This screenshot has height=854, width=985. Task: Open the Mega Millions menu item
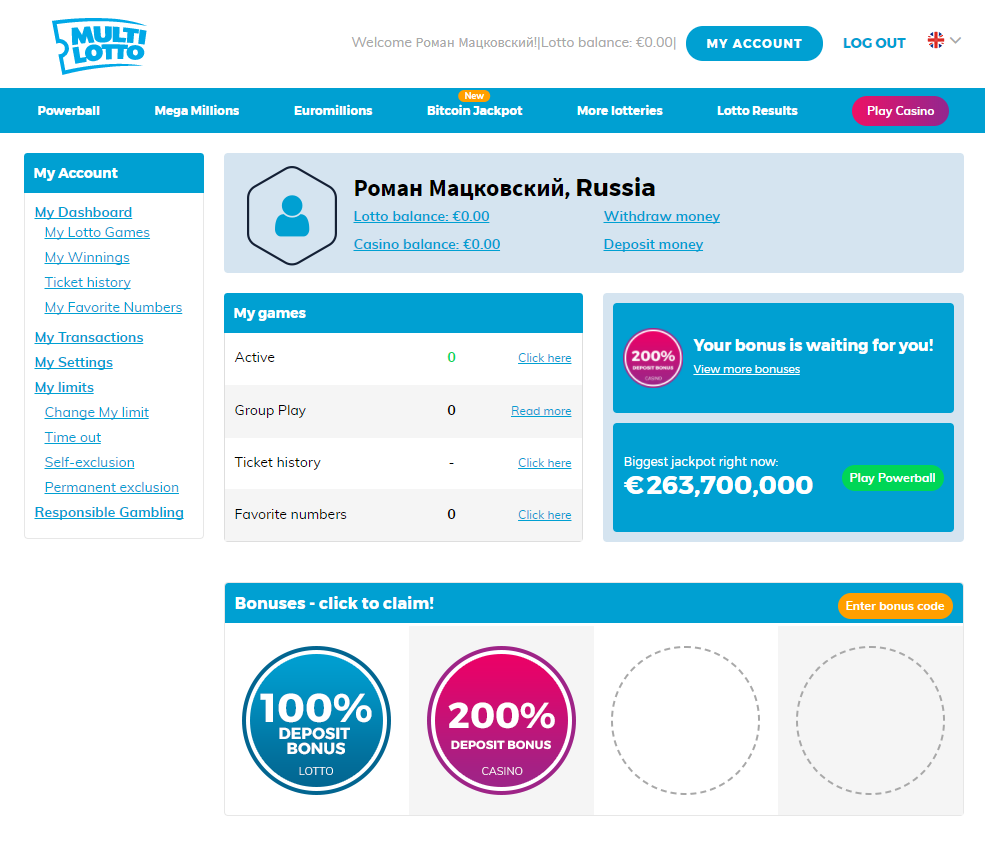[x=197, y=111]
